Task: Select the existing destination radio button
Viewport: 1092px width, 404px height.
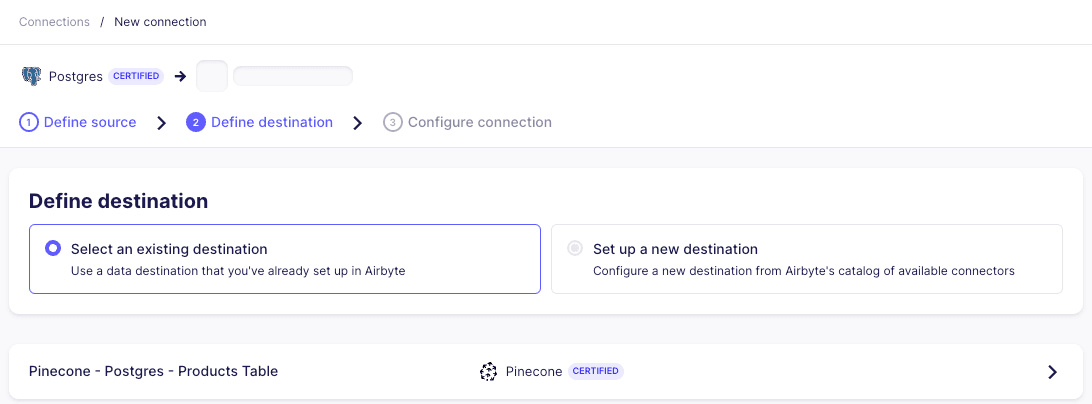Action: pos(53,249)
